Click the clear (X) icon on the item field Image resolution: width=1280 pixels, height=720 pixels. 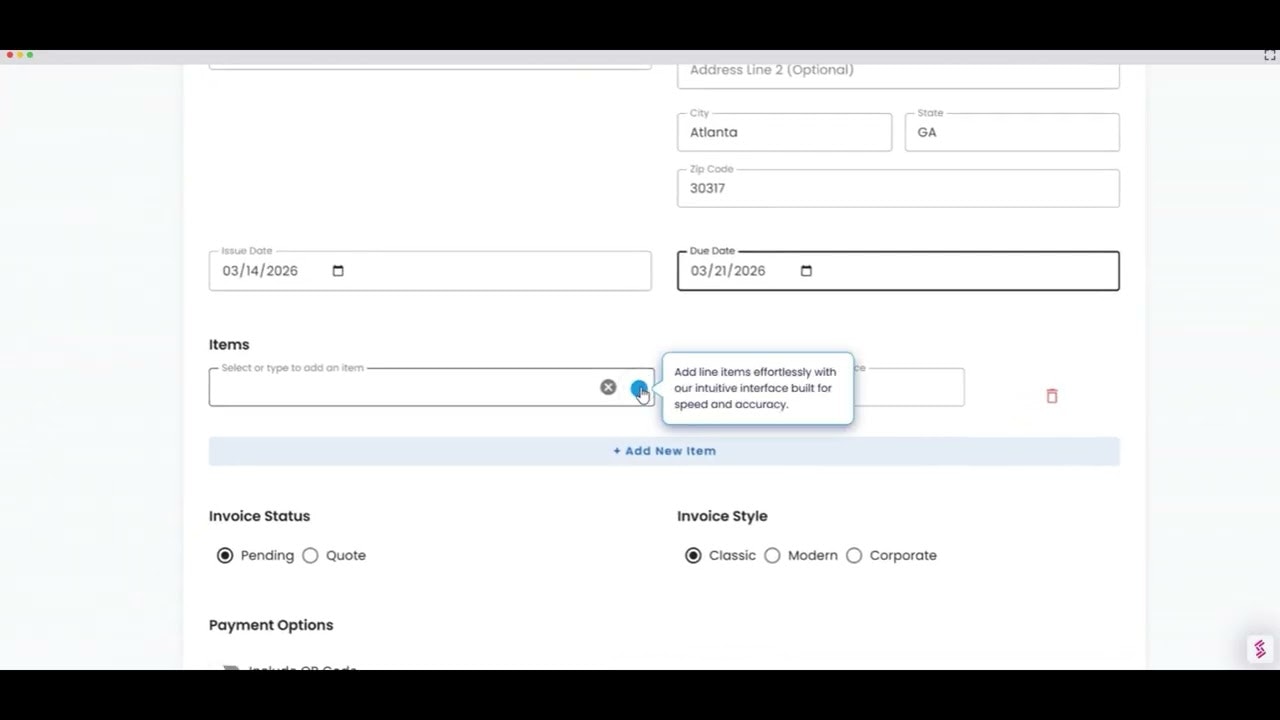coord(608,387)
